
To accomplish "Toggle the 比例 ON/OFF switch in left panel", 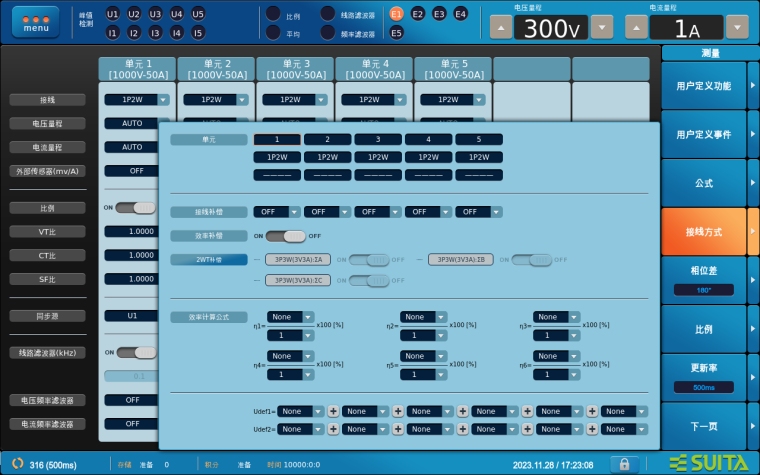I will point(136,208).
